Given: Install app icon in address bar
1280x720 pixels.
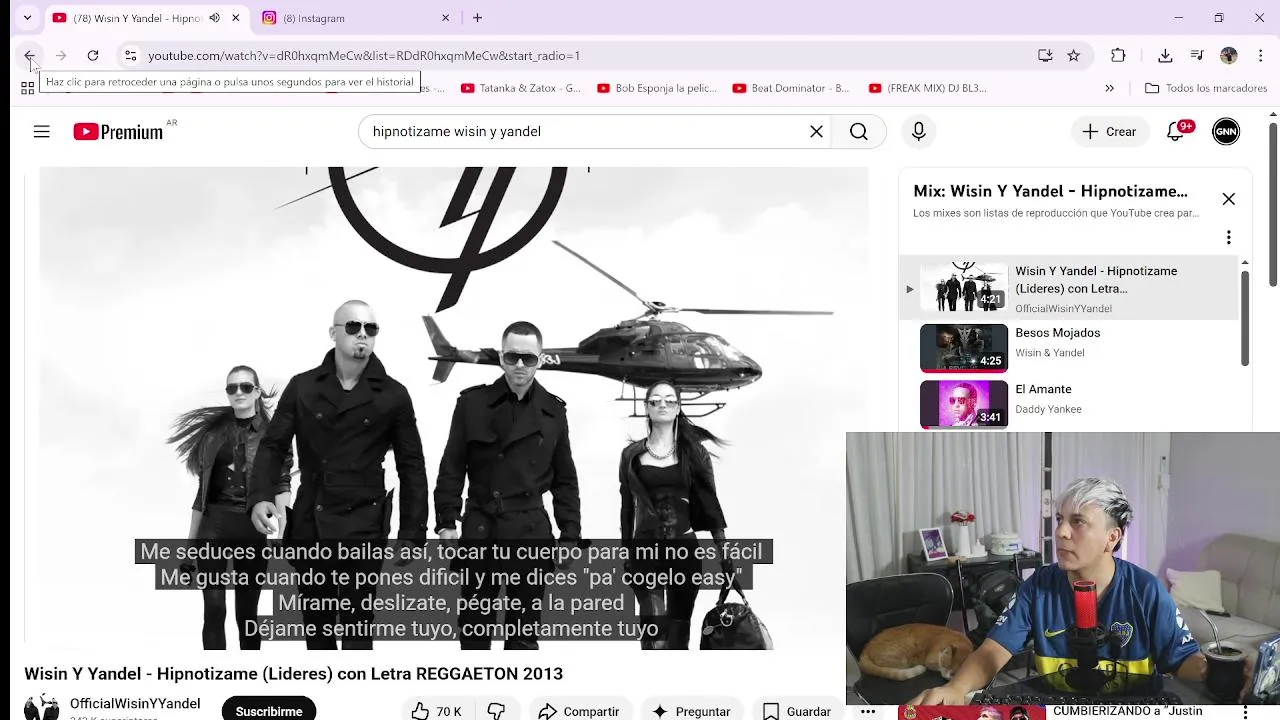Looking at the screenshot, I should 1045,56.
